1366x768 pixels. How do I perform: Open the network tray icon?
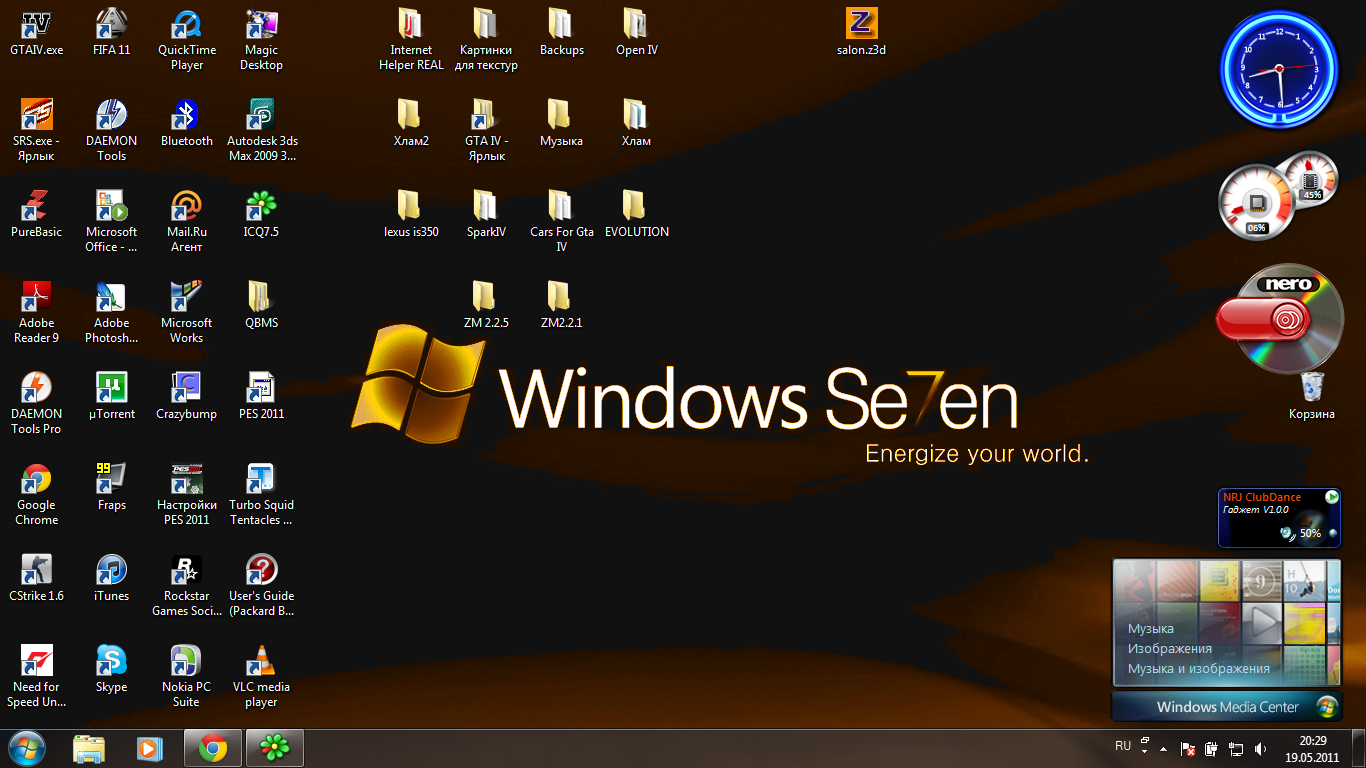click(1236, 748)
